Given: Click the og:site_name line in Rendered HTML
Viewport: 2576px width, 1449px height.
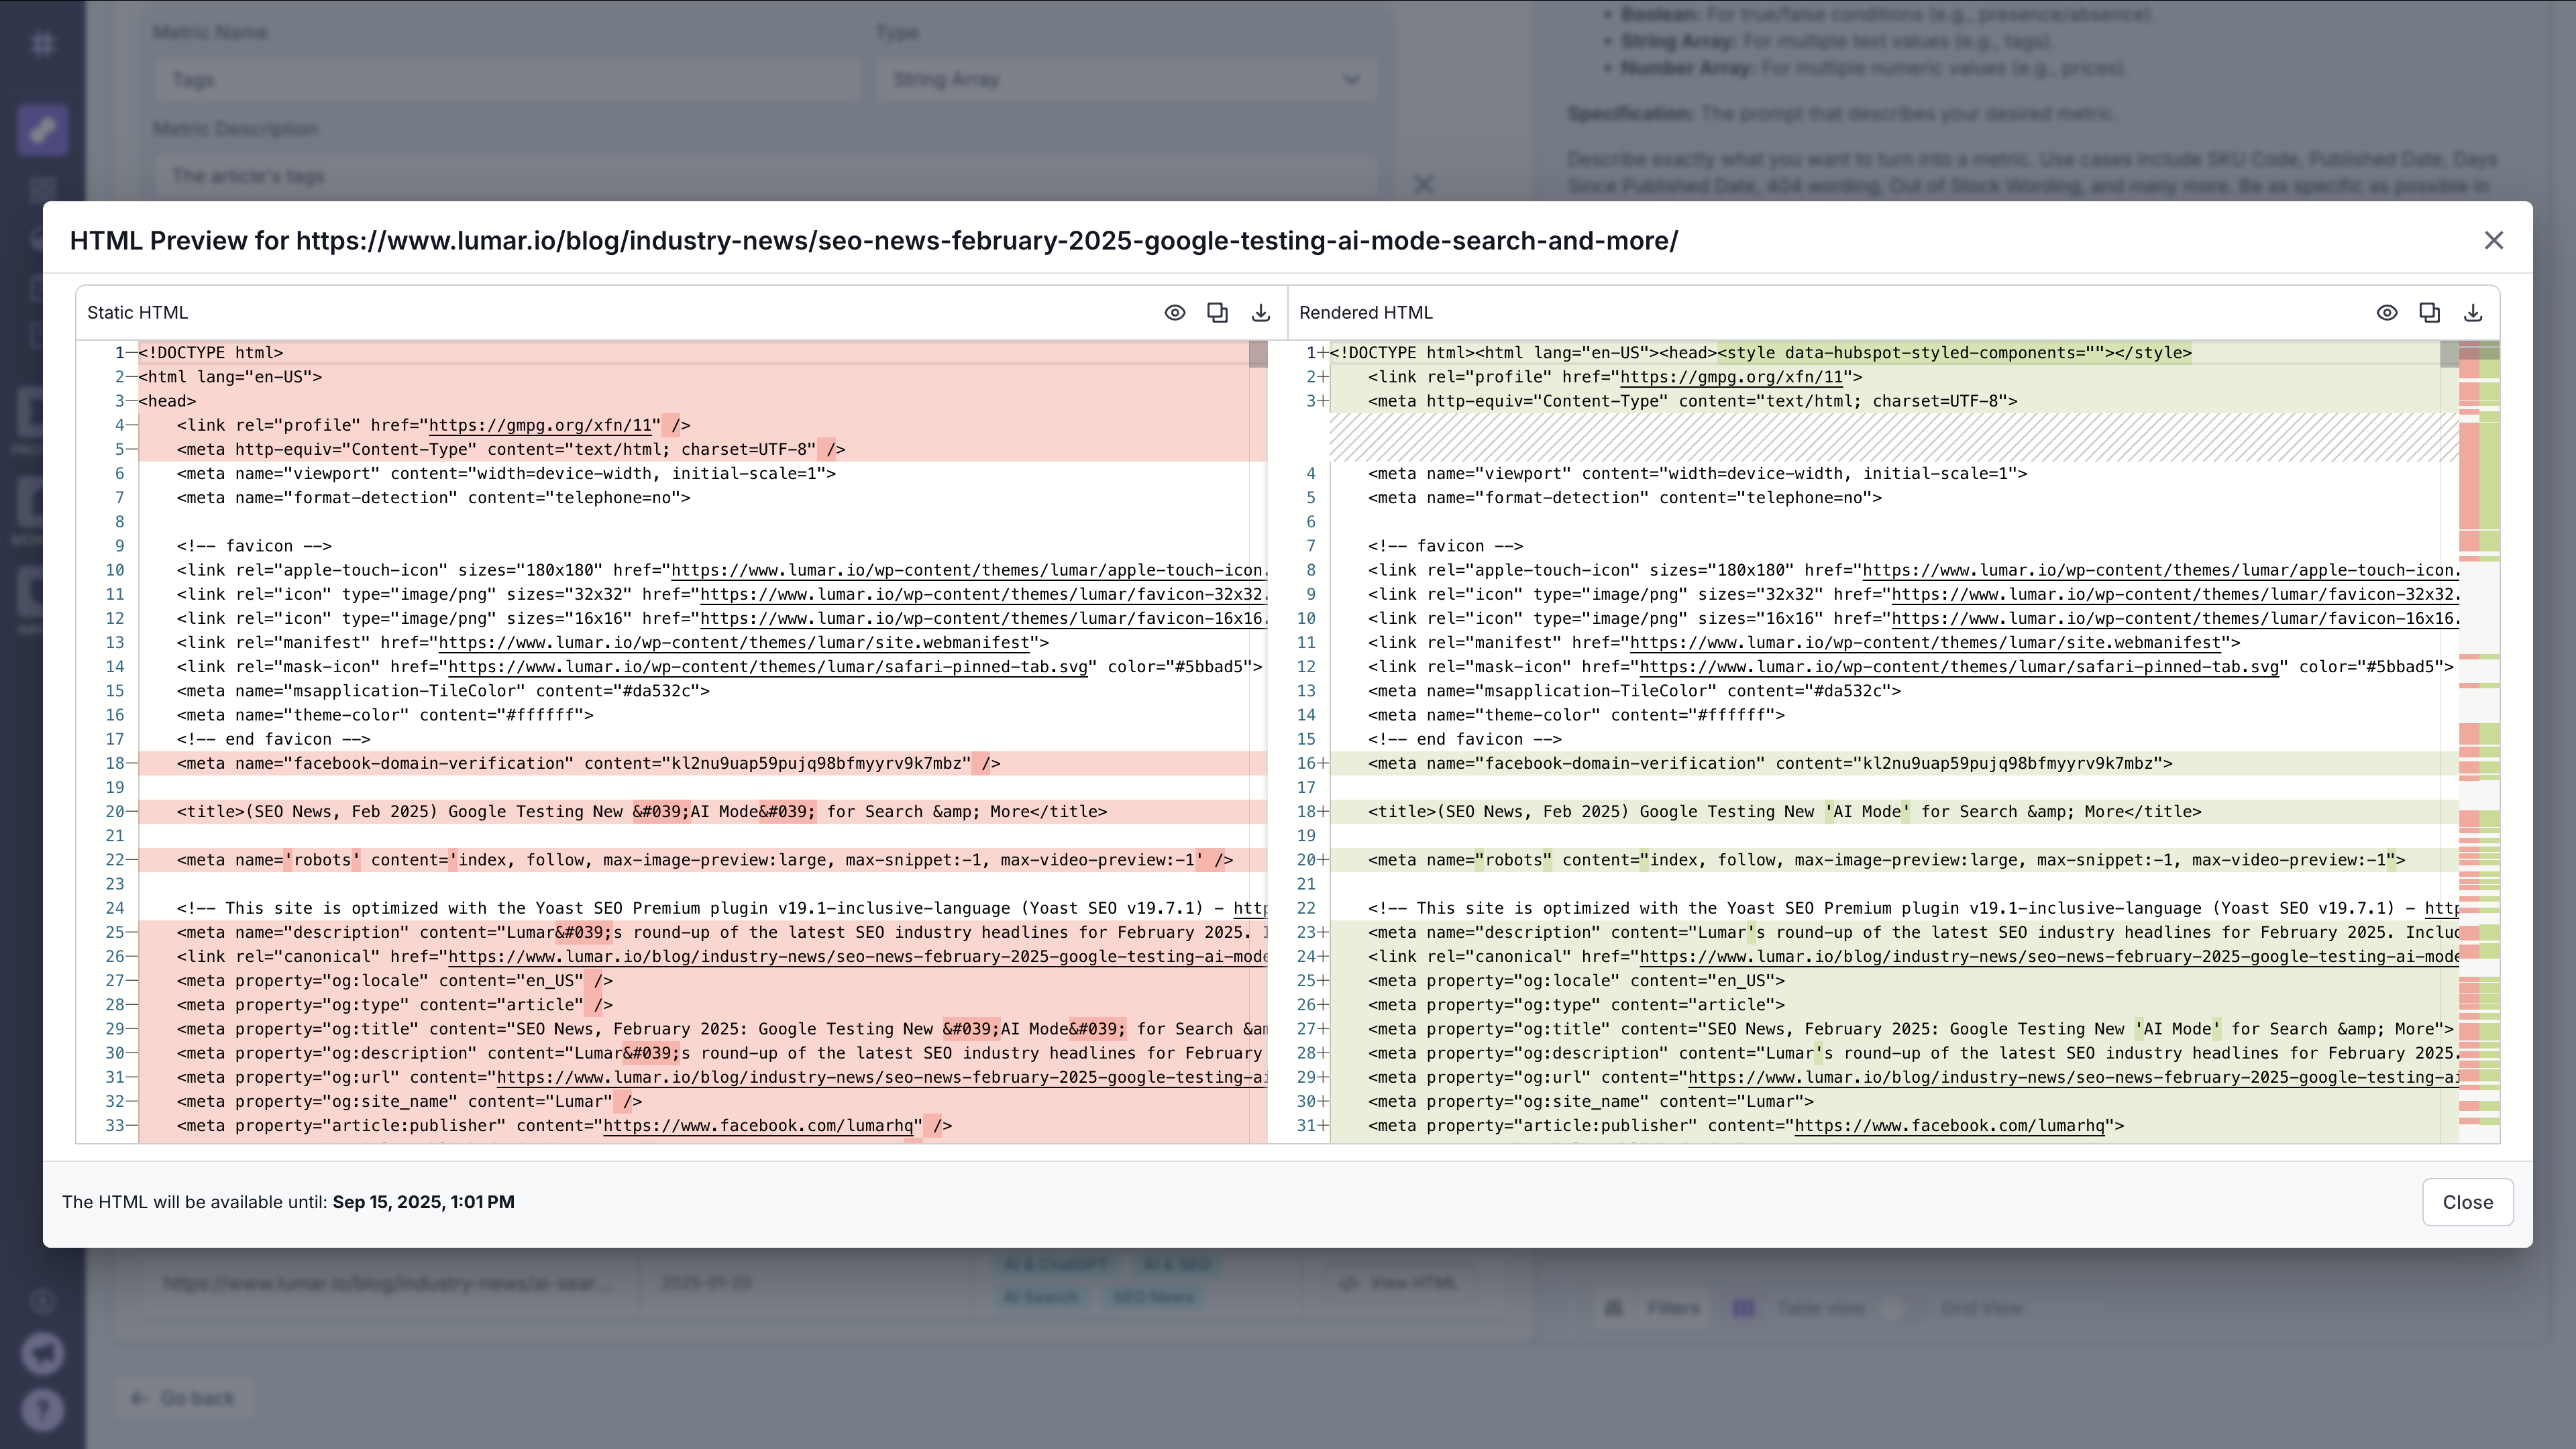Looking at the screenshot, I should (x=1590, y=1101).
